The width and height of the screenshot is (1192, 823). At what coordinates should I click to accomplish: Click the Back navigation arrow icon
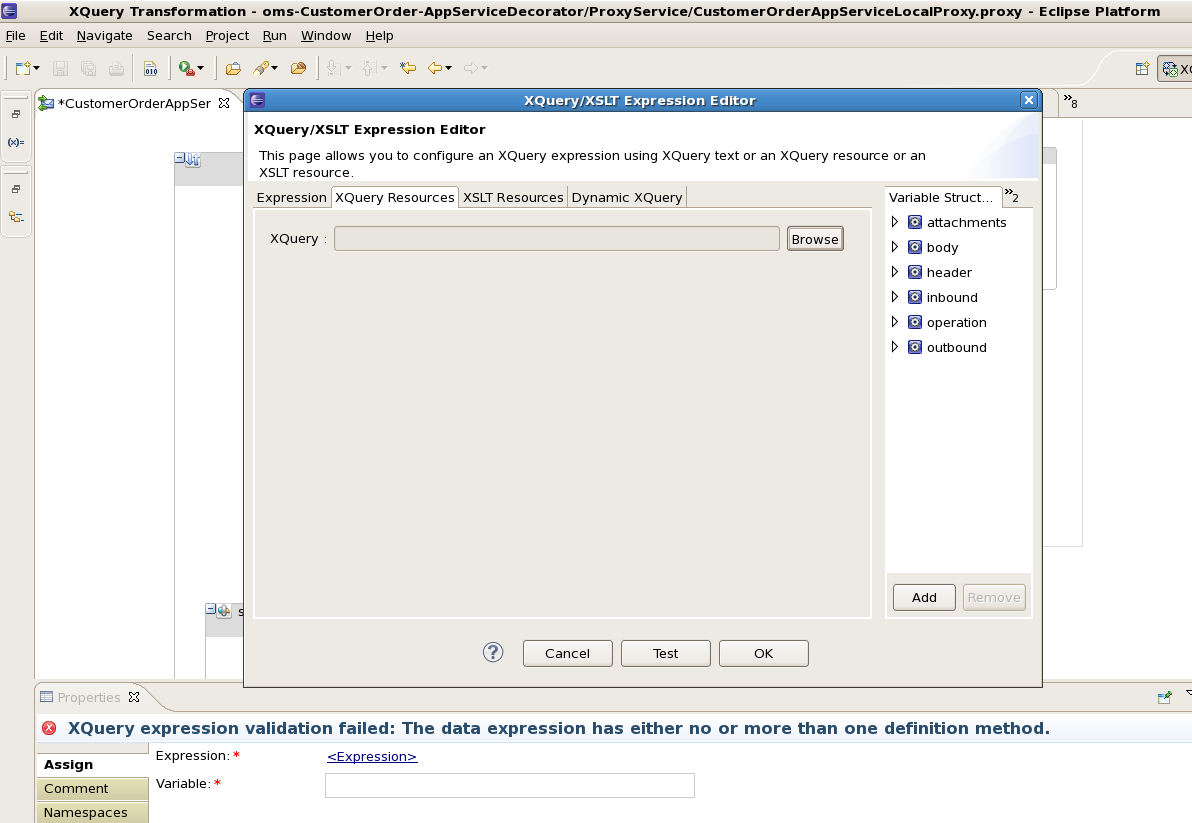[435, 68]
